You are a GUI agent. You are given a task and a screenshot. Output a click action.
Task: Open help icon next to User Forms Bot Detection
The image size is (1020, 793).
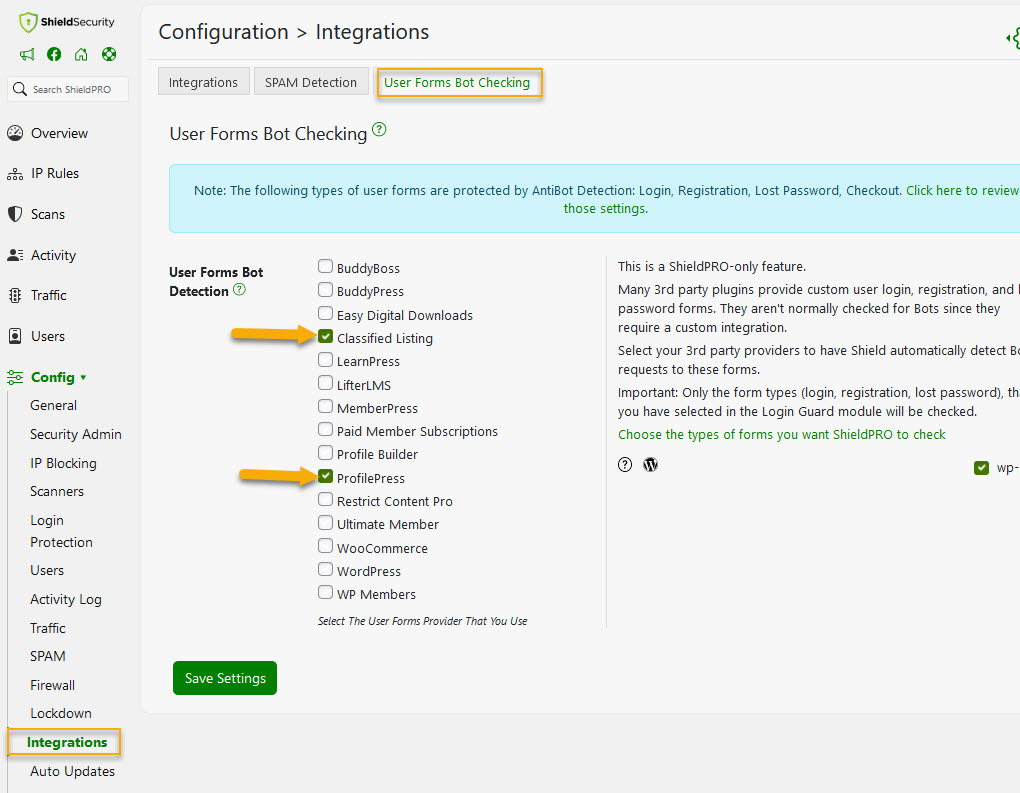(x=239, y=289)
